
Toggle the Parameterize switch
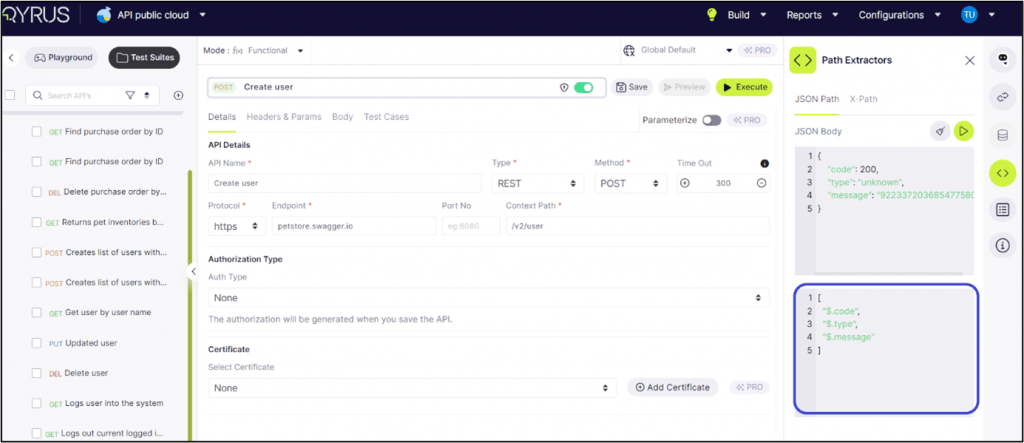click(711, 120)
